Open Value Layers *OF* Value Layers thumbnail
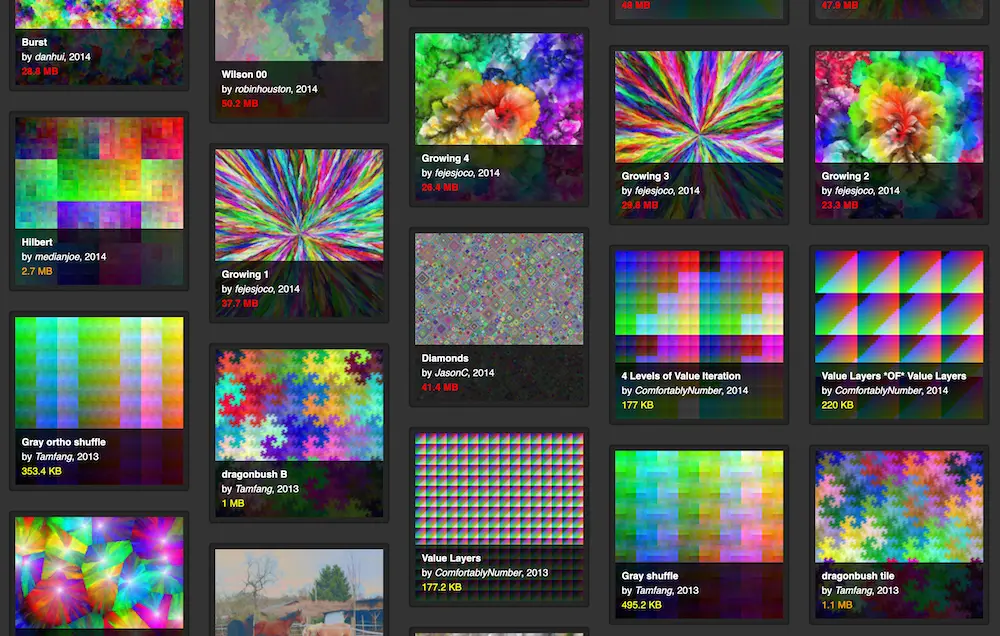The height and width of the screenshot is (636, 1000). coord(899,307)
